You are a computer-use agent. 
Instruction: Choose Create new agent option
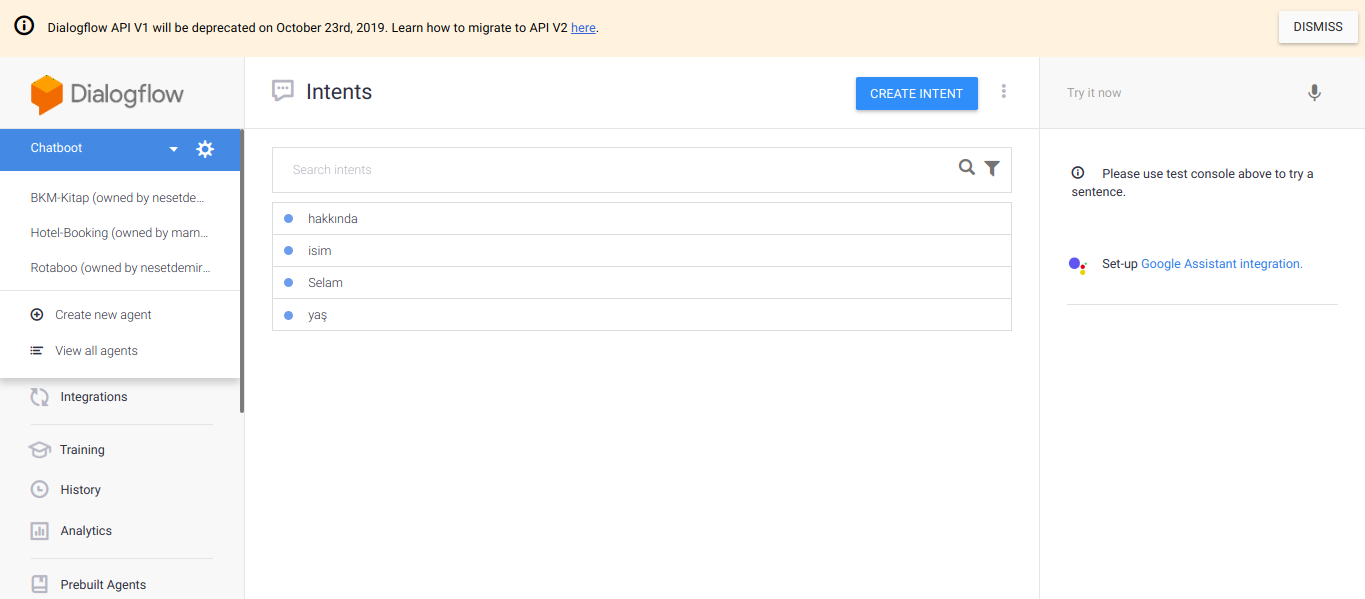tap(103, 315)
